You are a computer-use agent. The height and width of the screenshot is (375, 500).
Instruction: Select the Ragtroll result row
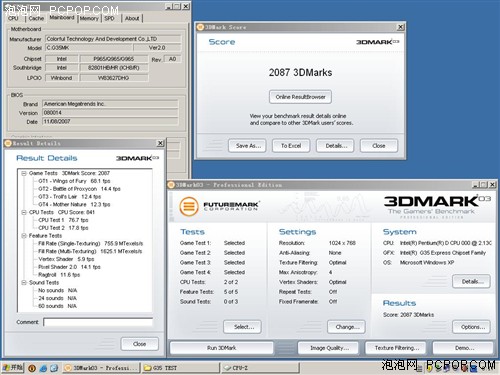click(x=59, y=275)
